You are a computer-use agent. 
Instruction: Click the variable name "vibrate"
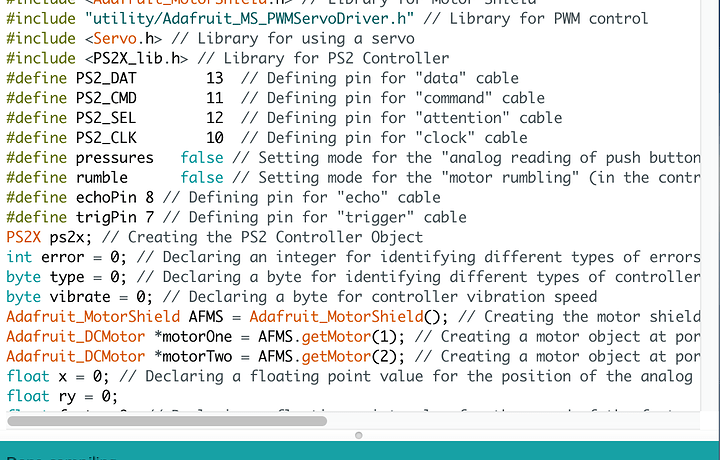point(80,297)
